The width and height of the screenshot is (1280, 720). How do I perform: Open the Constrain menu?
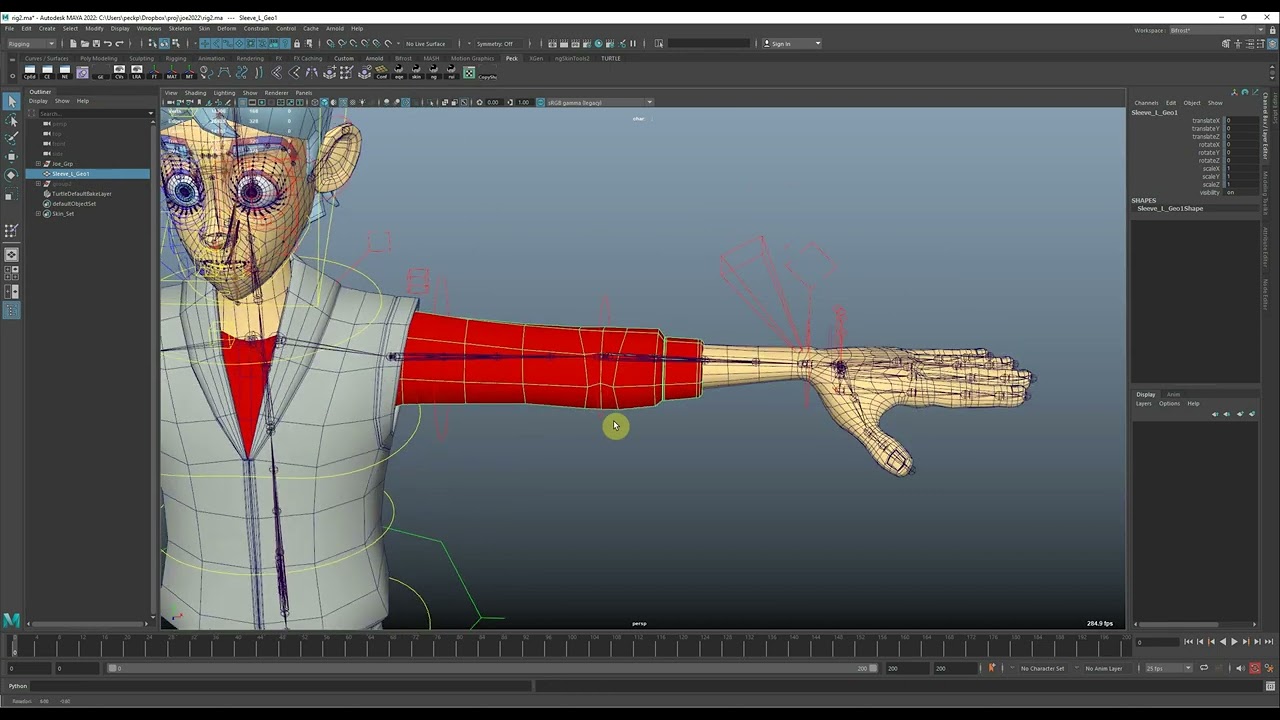[x=256, y=28]
